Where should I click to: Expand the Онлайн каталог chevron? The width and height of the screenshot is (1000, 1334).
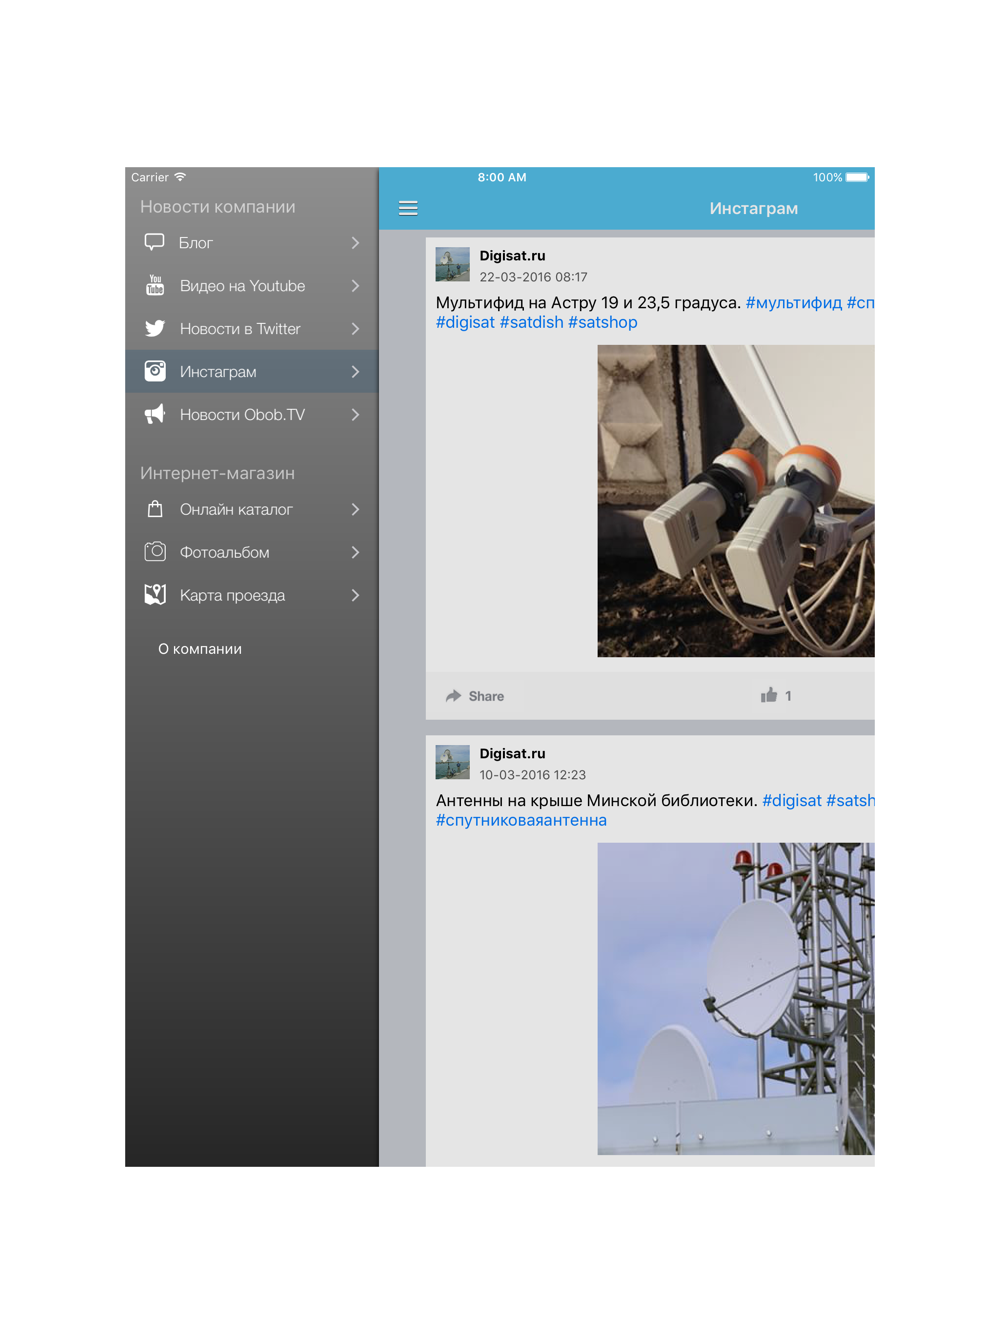coord(355,510)
